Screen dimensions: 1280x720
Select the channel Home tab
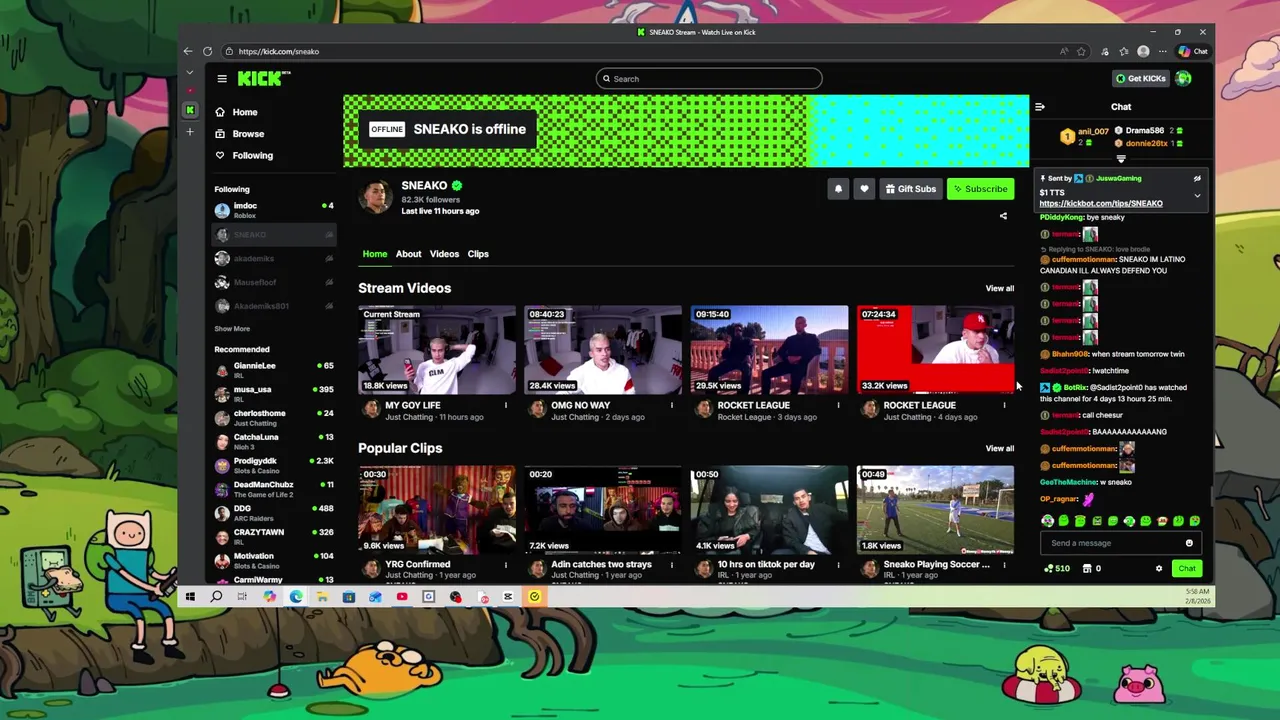[x=374, y=254]
